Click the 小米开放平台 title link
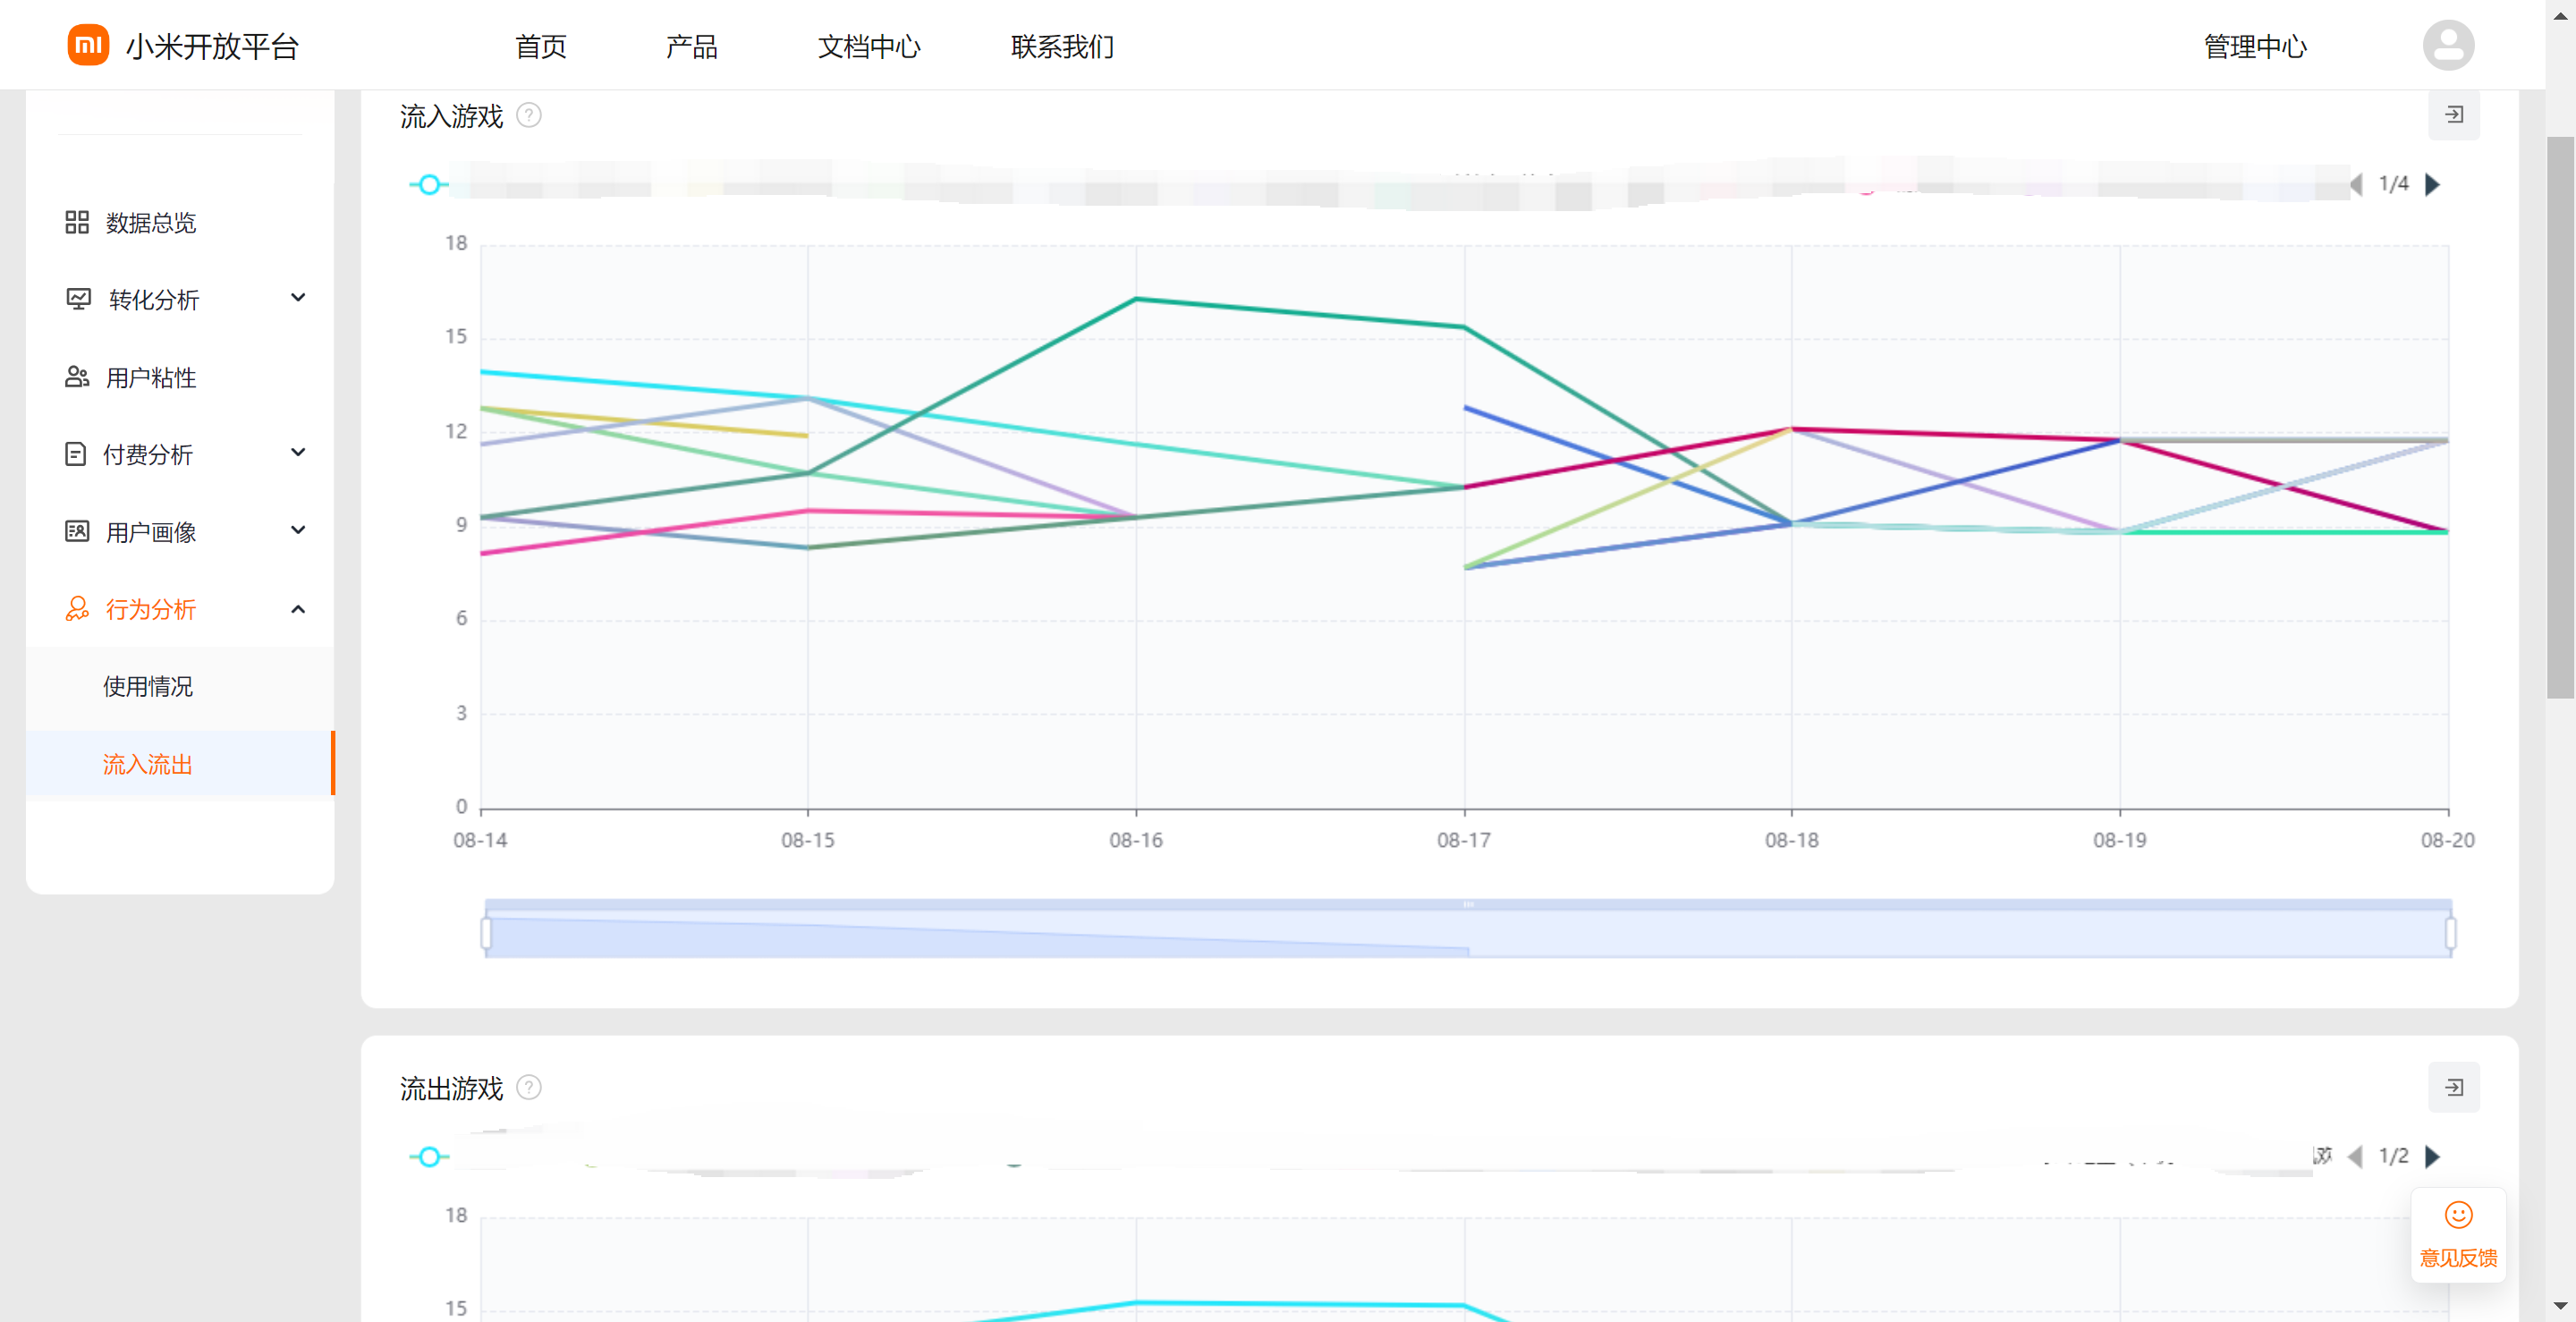2576x1322 pixels. coord(212,47)
